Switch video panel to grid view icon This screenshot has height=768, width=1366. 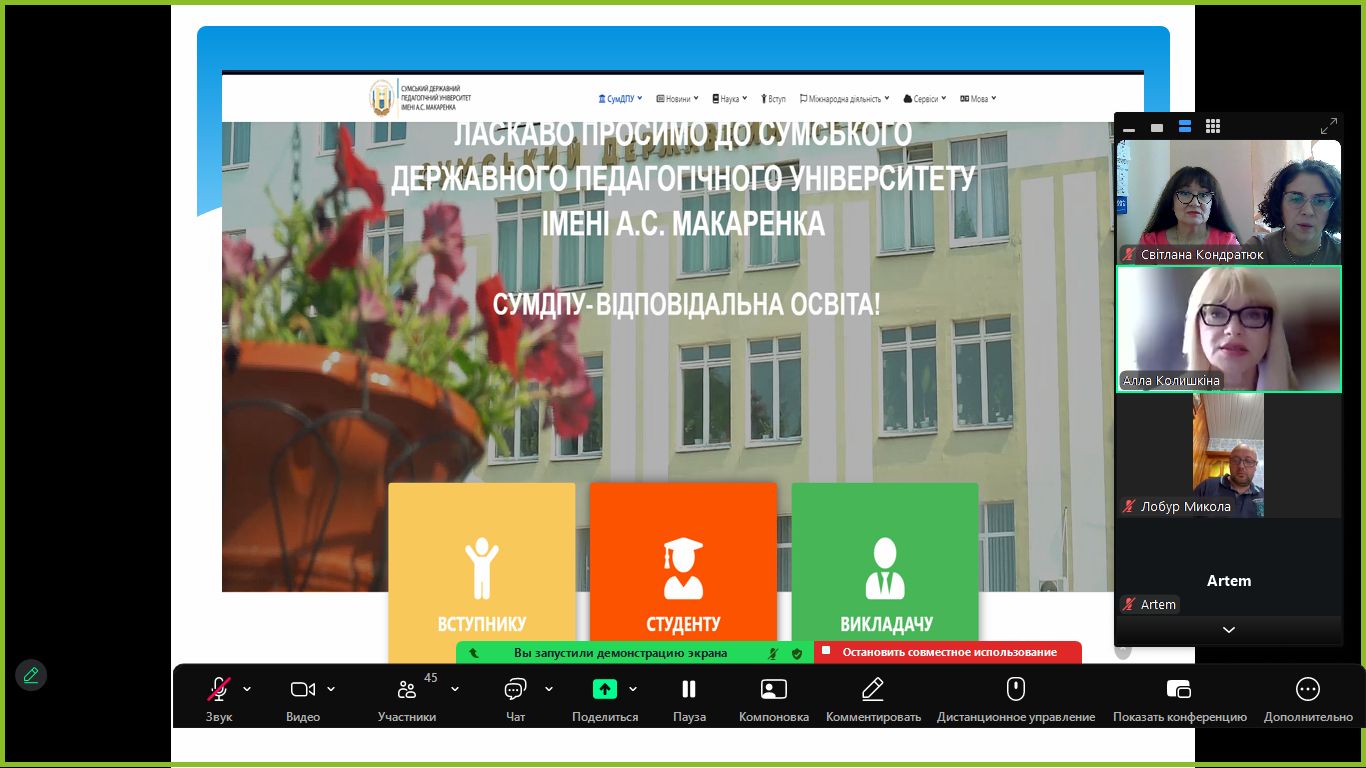1213,127
